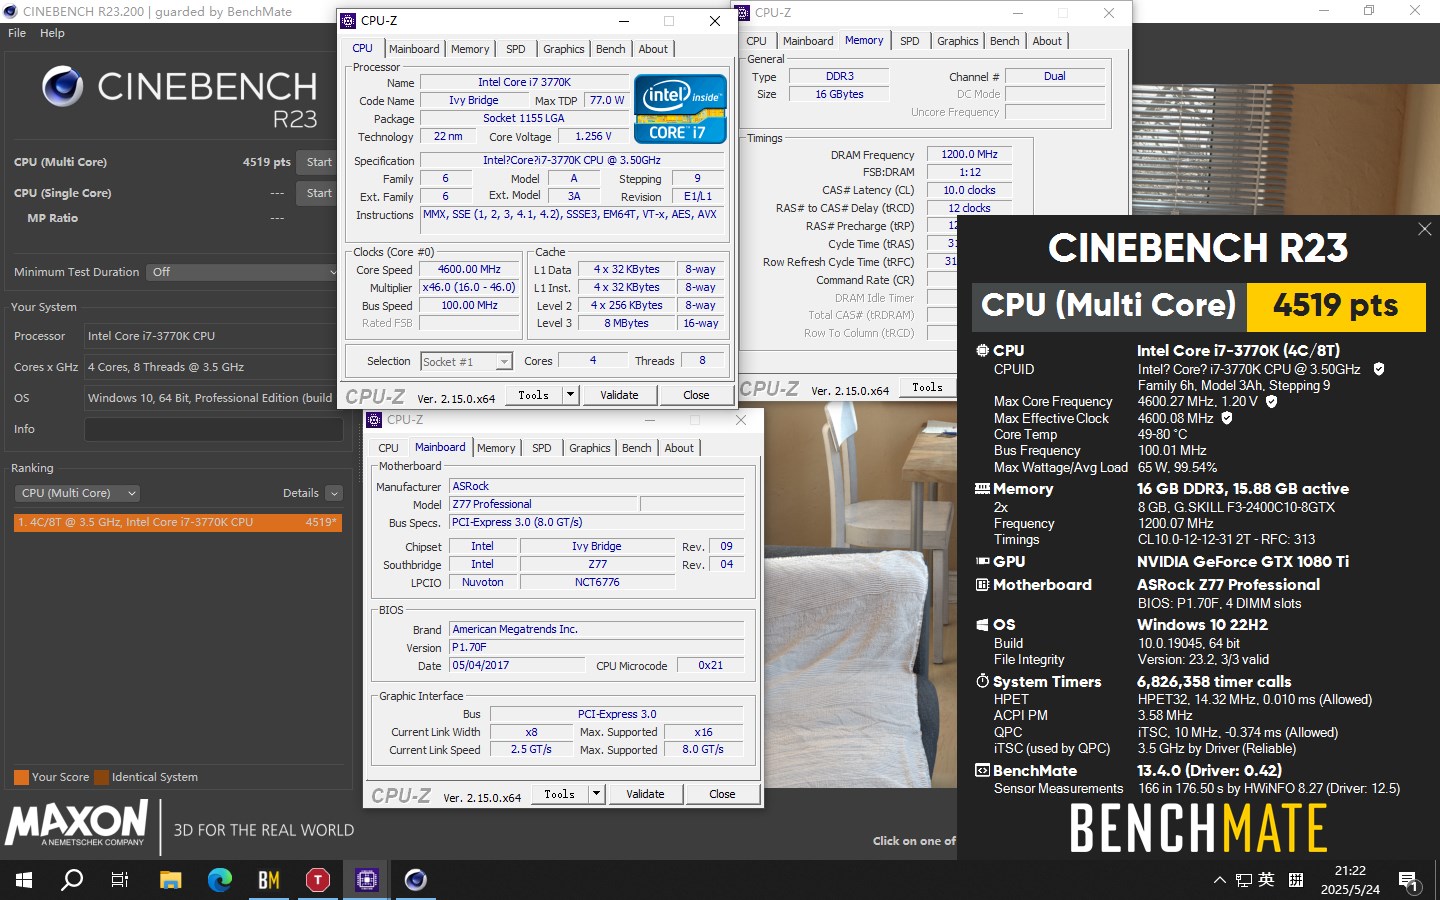The height and width of the screenshot is (900, 1440).
Task: Click the BenchMate section icon beside version
Action: tap(982, 771)
